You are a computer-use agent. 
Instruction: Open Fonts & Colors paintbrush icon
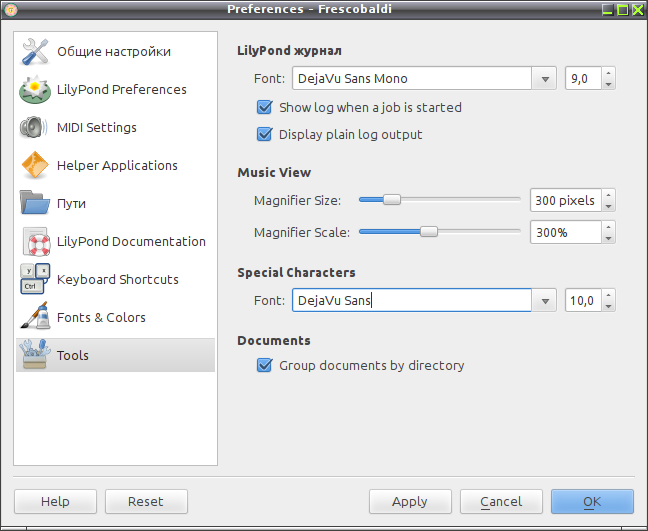[36, 317]
